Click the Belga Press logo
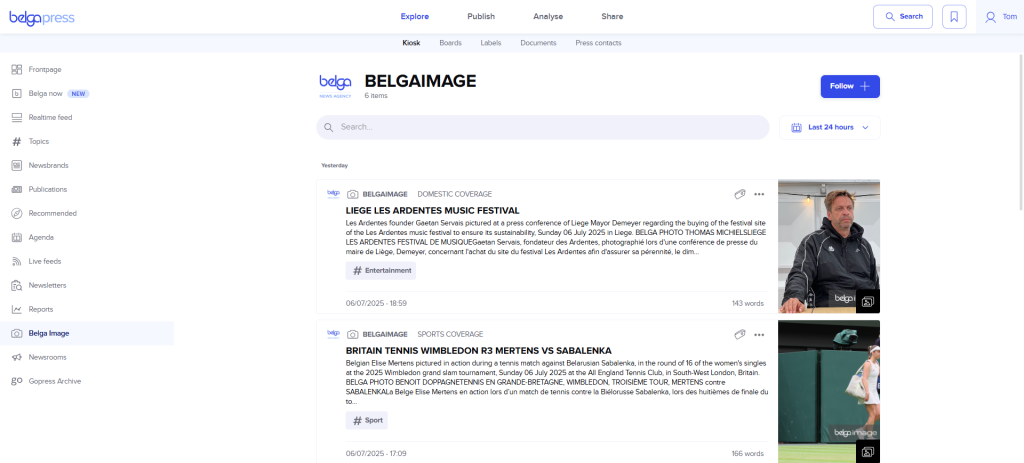 (42, 18)
